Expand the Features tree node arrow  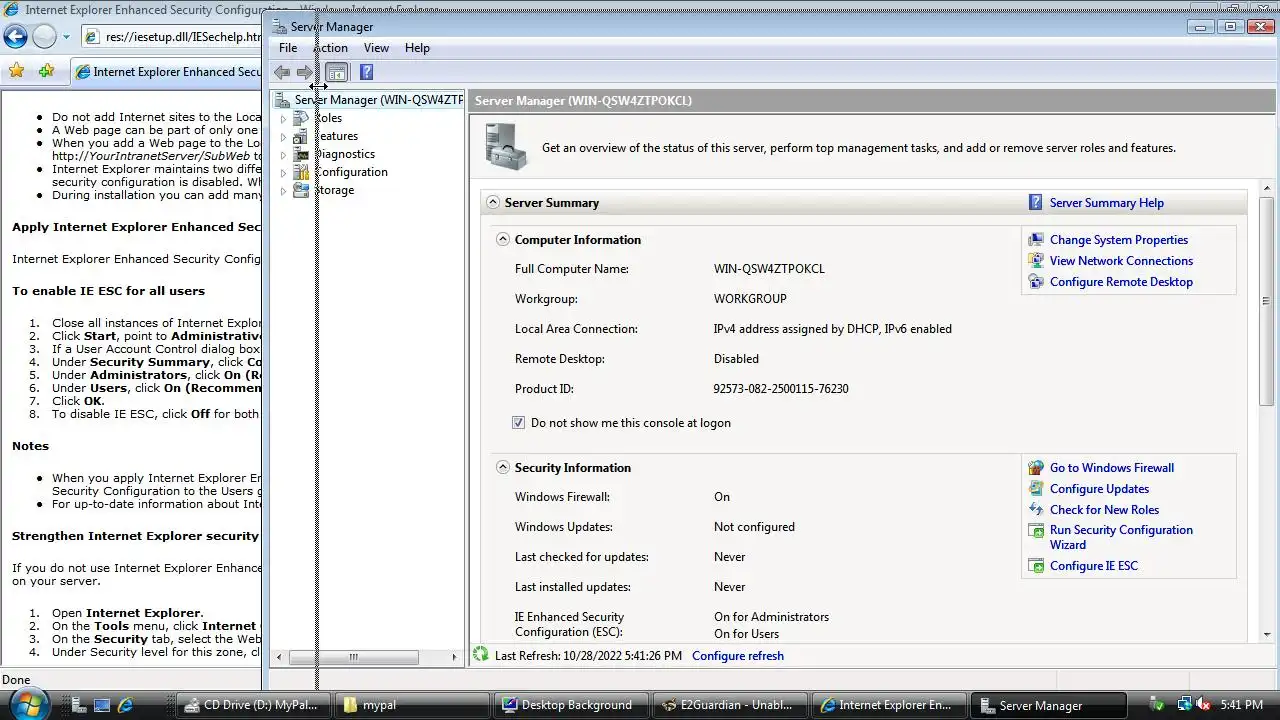click(x=283, y=137)
